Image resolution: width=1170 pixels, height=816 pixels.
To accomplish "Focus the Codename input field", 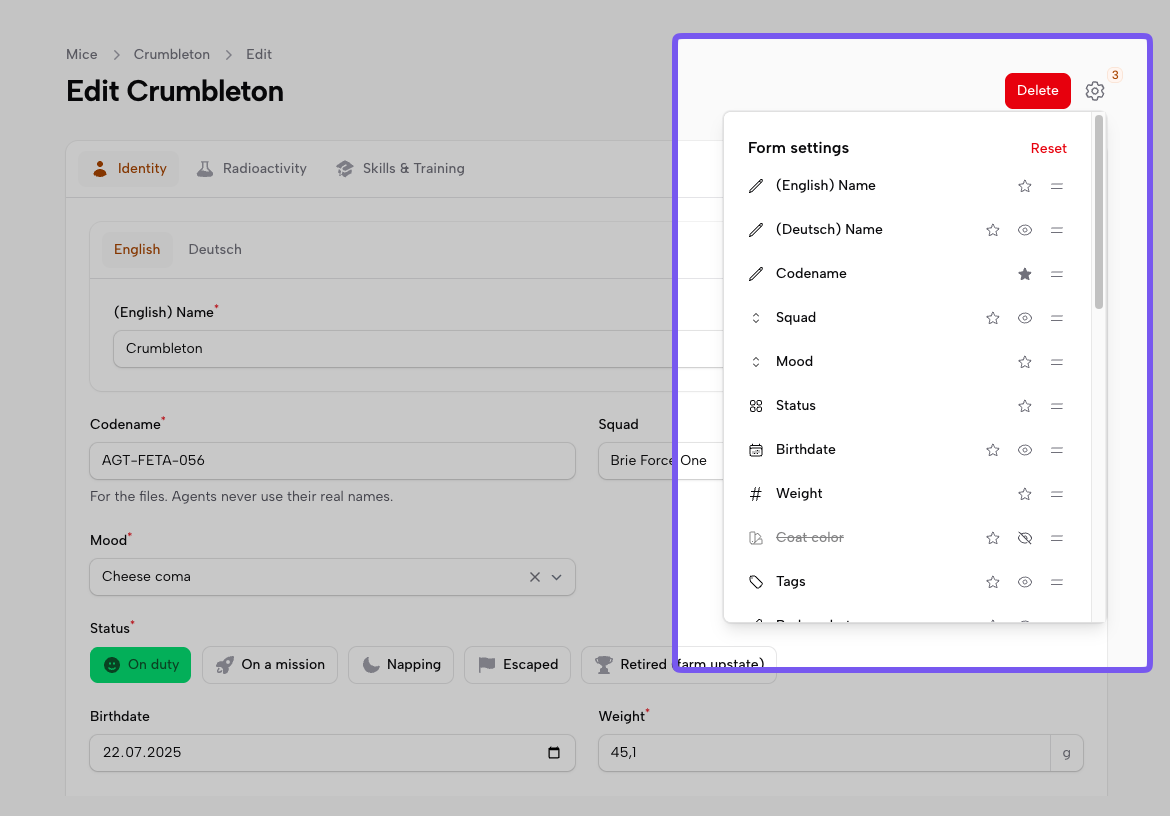I will pos(332,461).
